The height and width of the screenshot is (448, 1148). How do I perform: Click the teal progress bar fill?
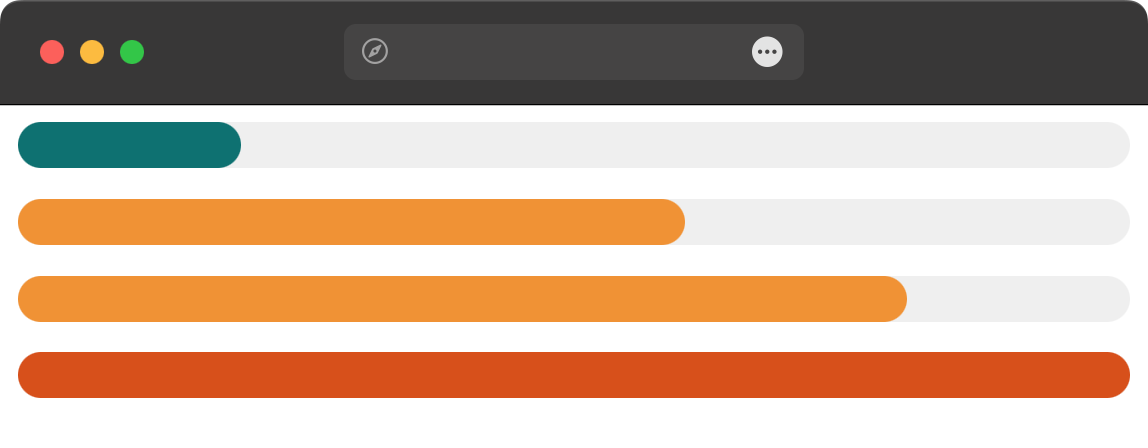130,145
